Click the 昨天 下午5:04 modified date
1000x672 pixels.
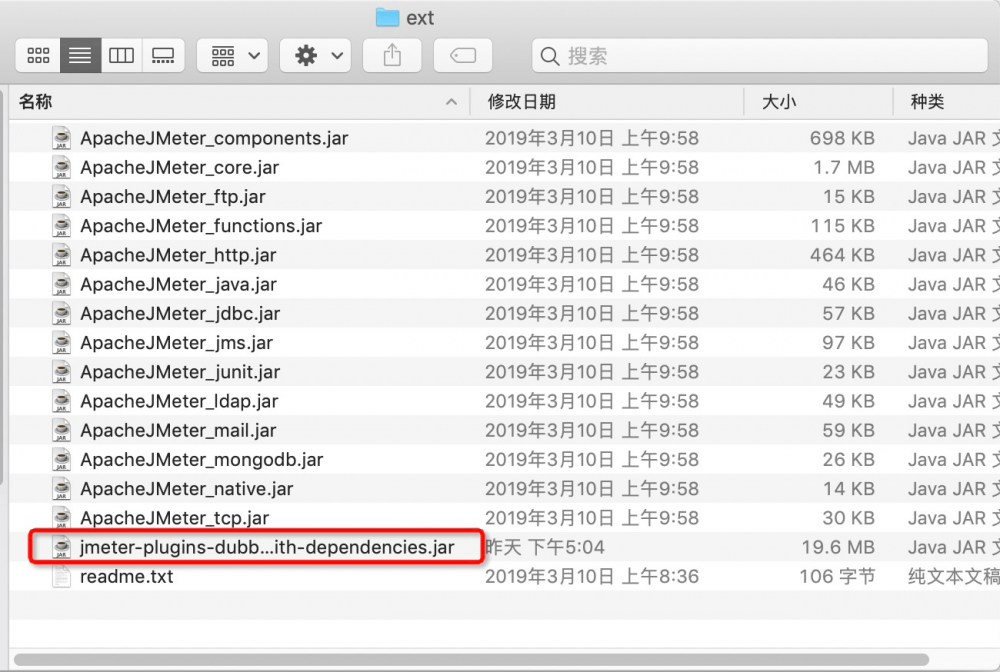(545, 548)
